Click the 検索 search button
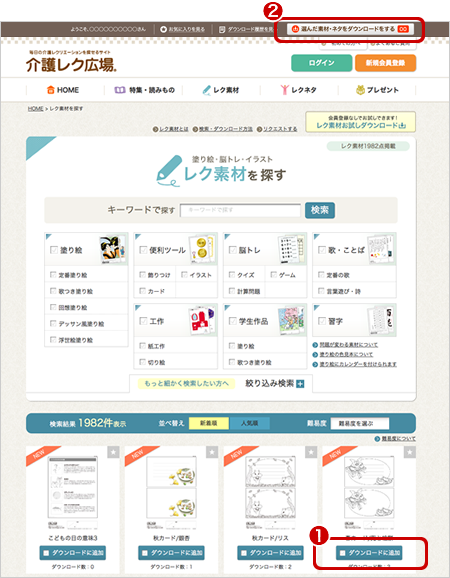Viewport: 450px width, 578px height. (320, 210)
